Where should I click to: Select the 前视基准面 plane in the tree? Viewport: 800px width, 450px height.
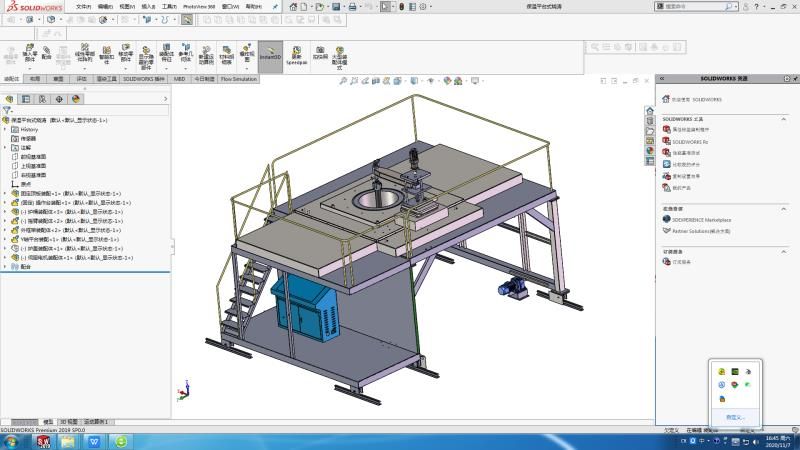(x=32, y=156)
